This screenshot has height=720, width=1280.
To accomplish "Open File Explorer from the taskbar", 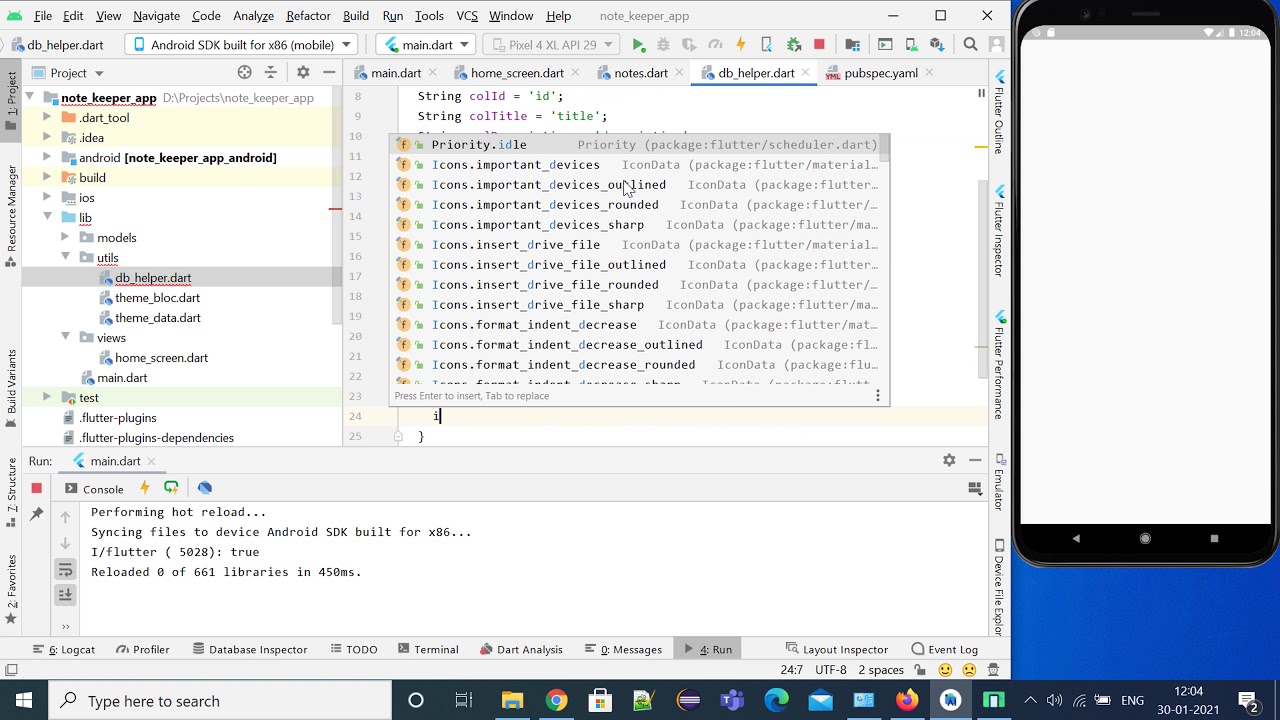I will [512, 700].
